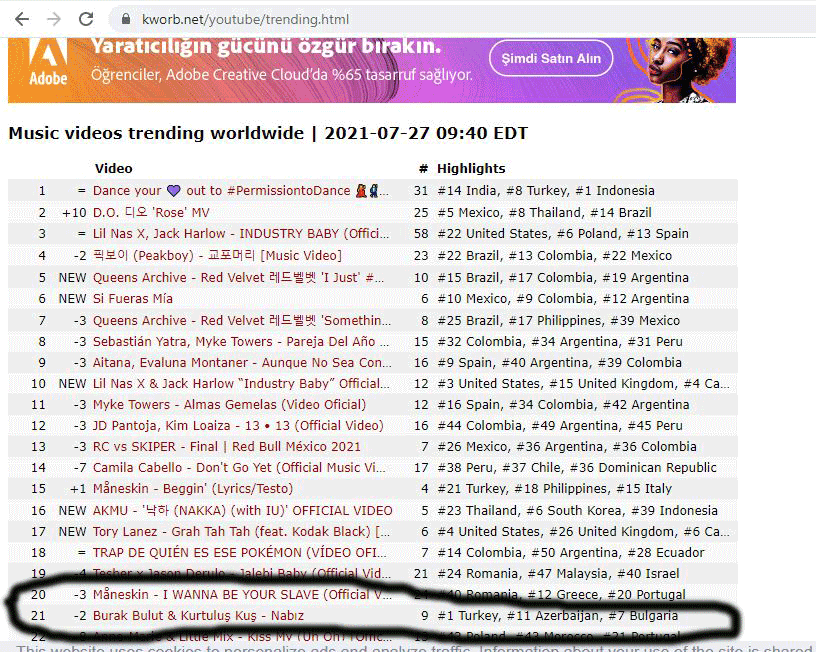This screenshot has width=816, height=652.
Task: Click the Adobe logo in the ad
Action: [48, 66]
